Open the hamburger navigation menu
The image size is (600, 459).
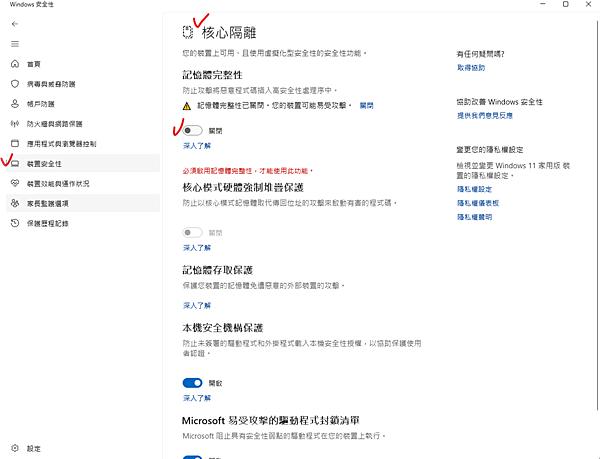pyautogui.click(x=15, y=44)
